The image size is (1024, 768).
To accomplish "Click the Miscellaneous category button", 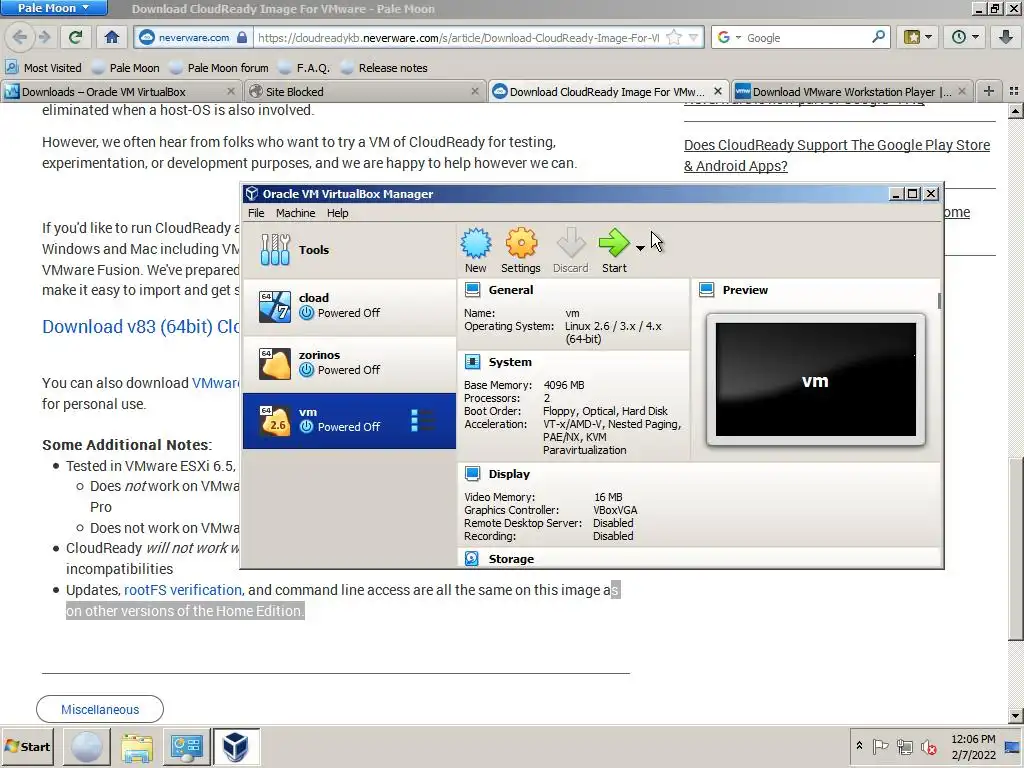I will [x=100, y=709].
